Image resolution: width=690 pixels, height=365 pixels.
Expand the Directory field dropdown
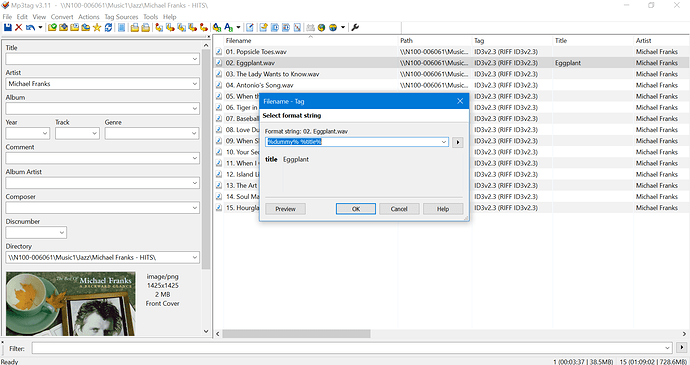(x=195, y=257)
